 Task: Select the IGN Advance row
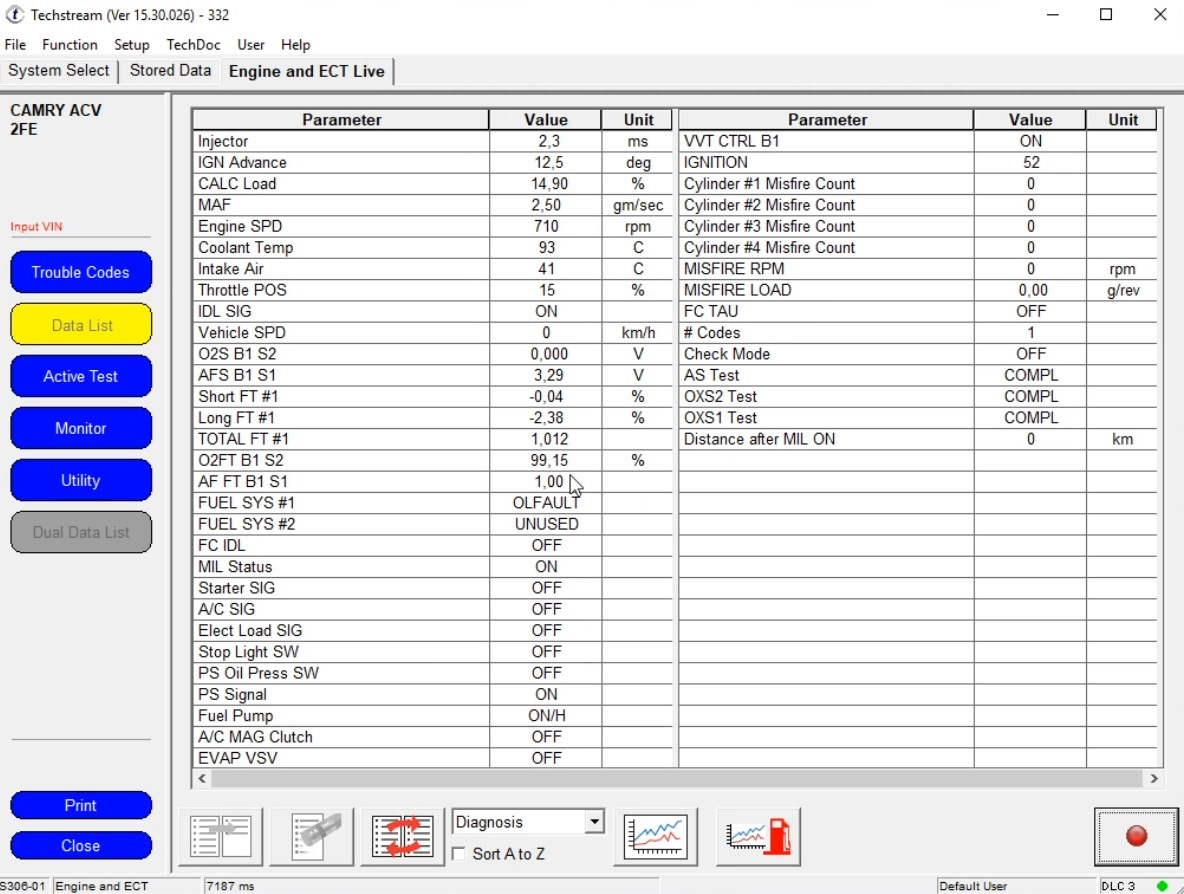coord(433,162)
